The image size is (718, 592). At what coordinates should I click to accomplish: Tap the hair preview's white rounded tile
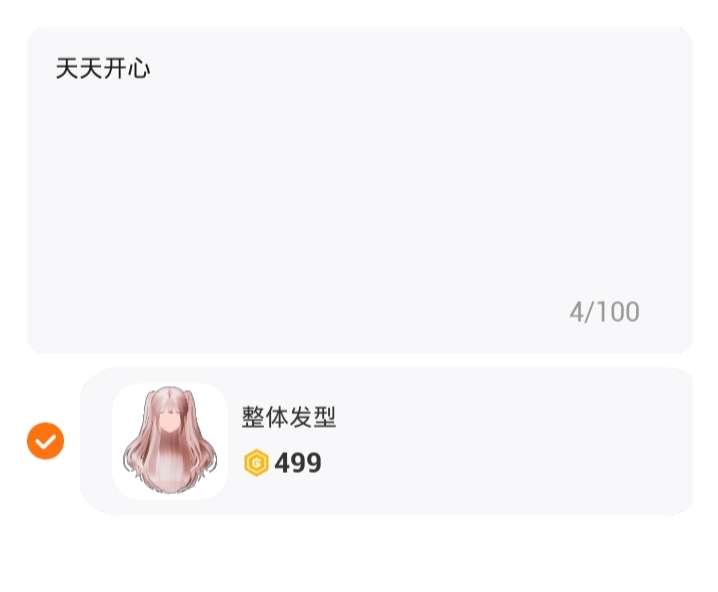click(x=170, y=441)
